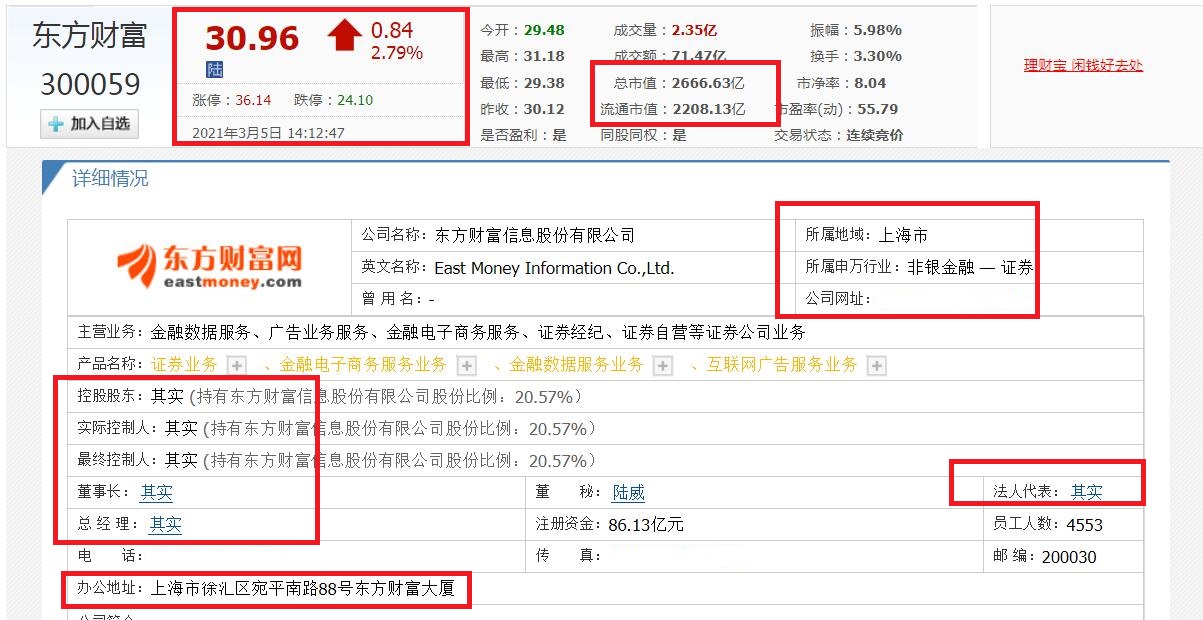The height and width of the screenshot is (620, 1203).
Task: Click the 详细情况 section heading
Action: 110,179
